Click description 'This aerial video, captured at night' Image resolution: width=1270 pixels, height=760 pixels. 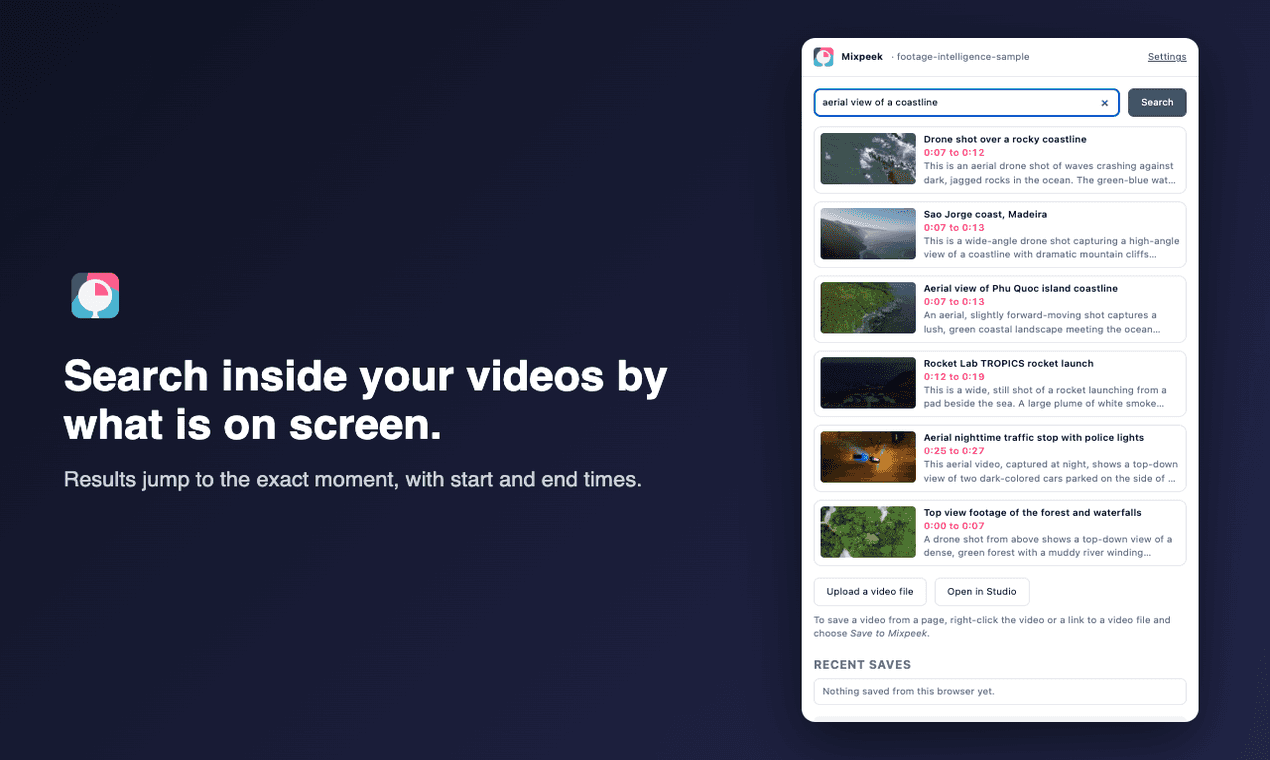1051,471
